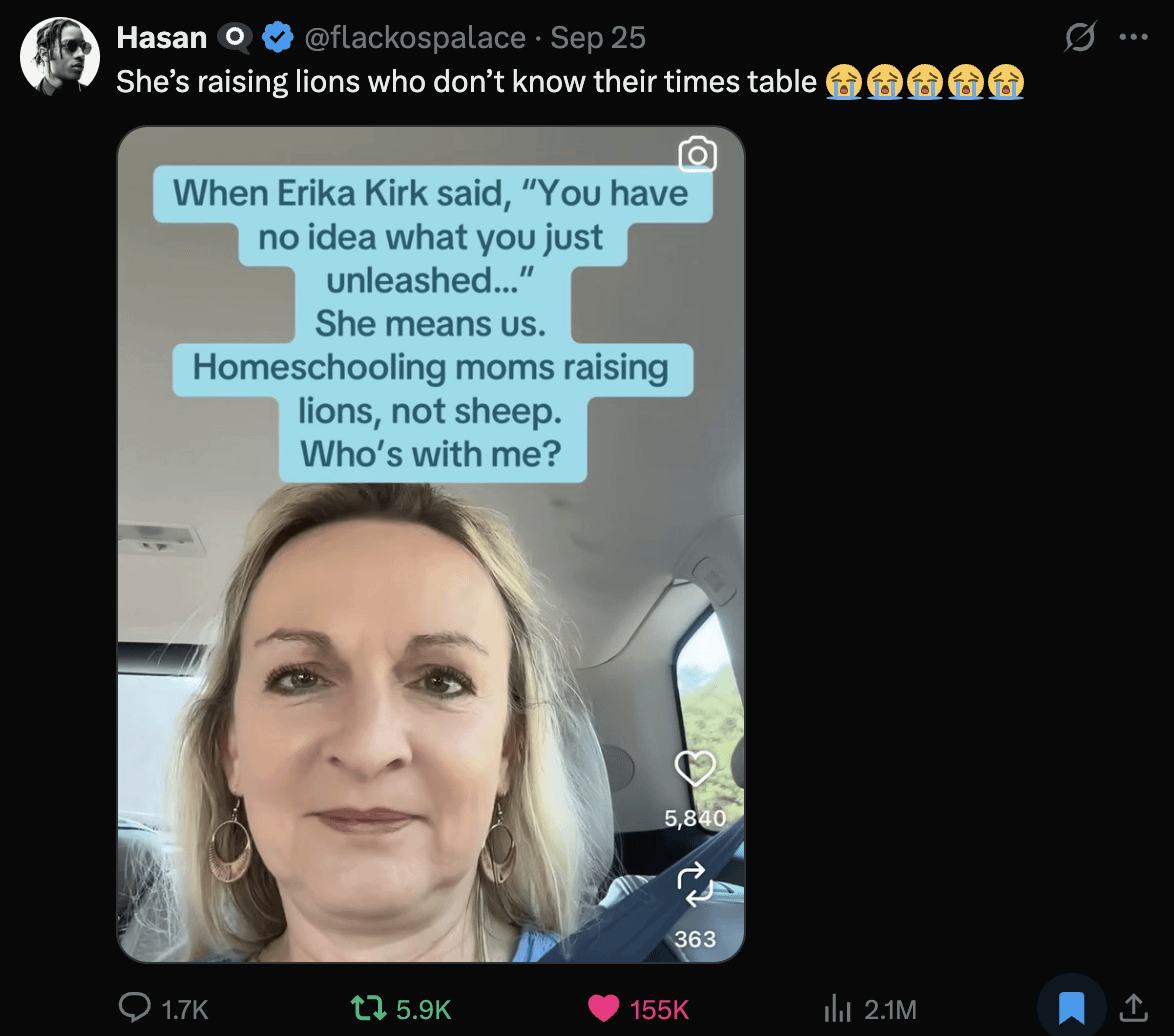The width and height of the screenshot is (1174, 1036).
Task: Click the white heart icon inside the image
Action: pyautogui.click(x=695, y=768)
